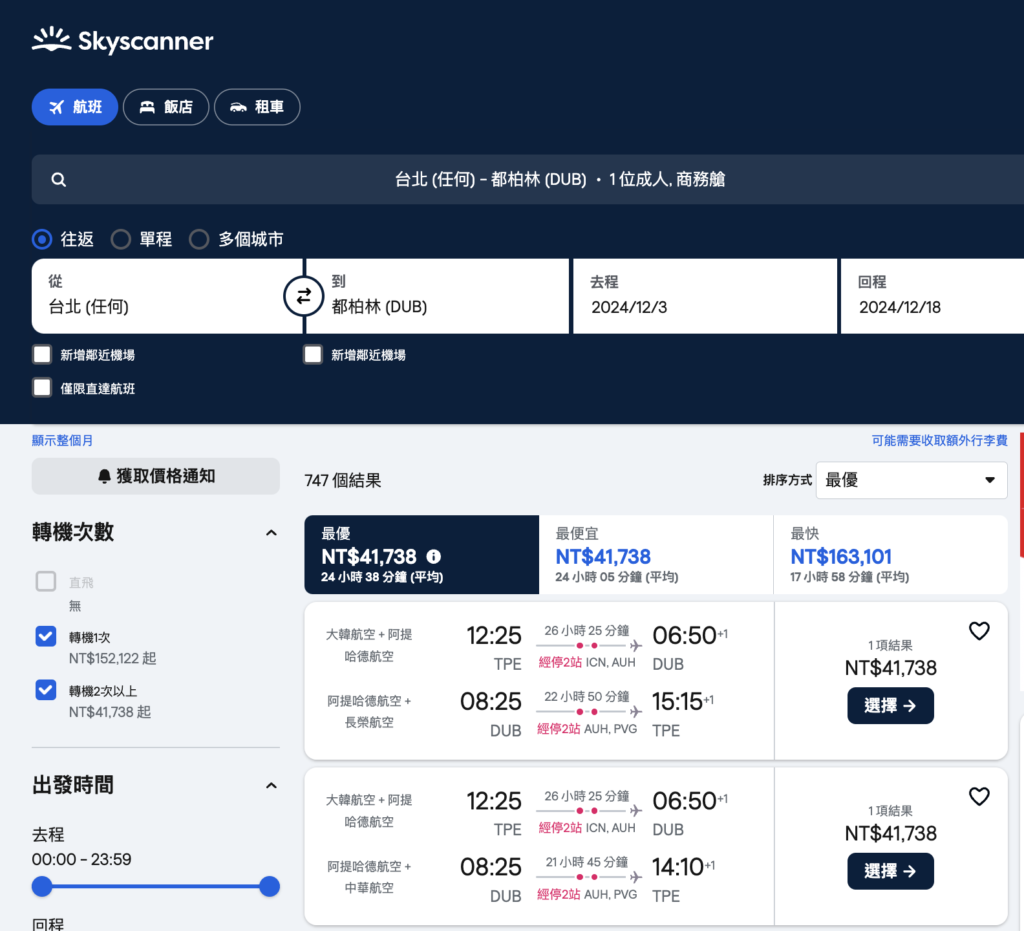Screen dimensions: 1024x931
Task: Swap origin and destination arrows icon
Action: [304, 296]
